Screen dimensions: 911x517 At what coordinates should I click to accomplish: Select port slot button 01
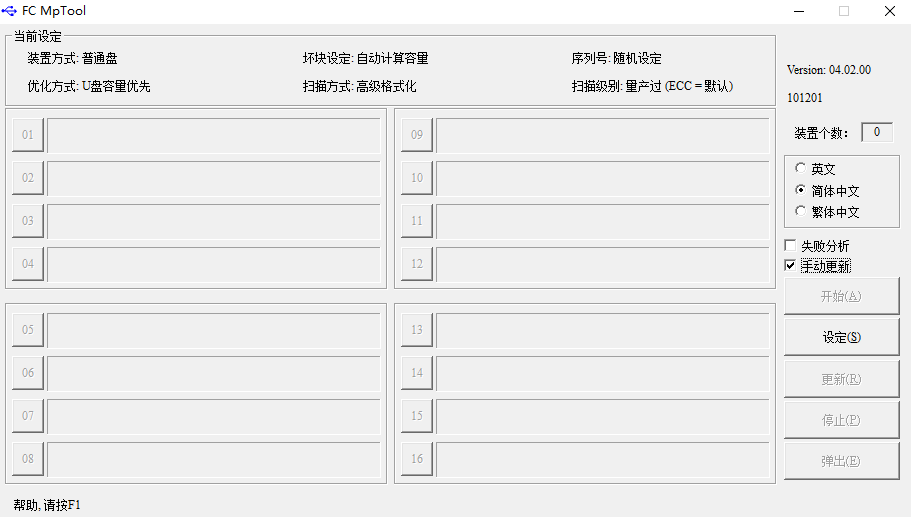click(28, 135)
